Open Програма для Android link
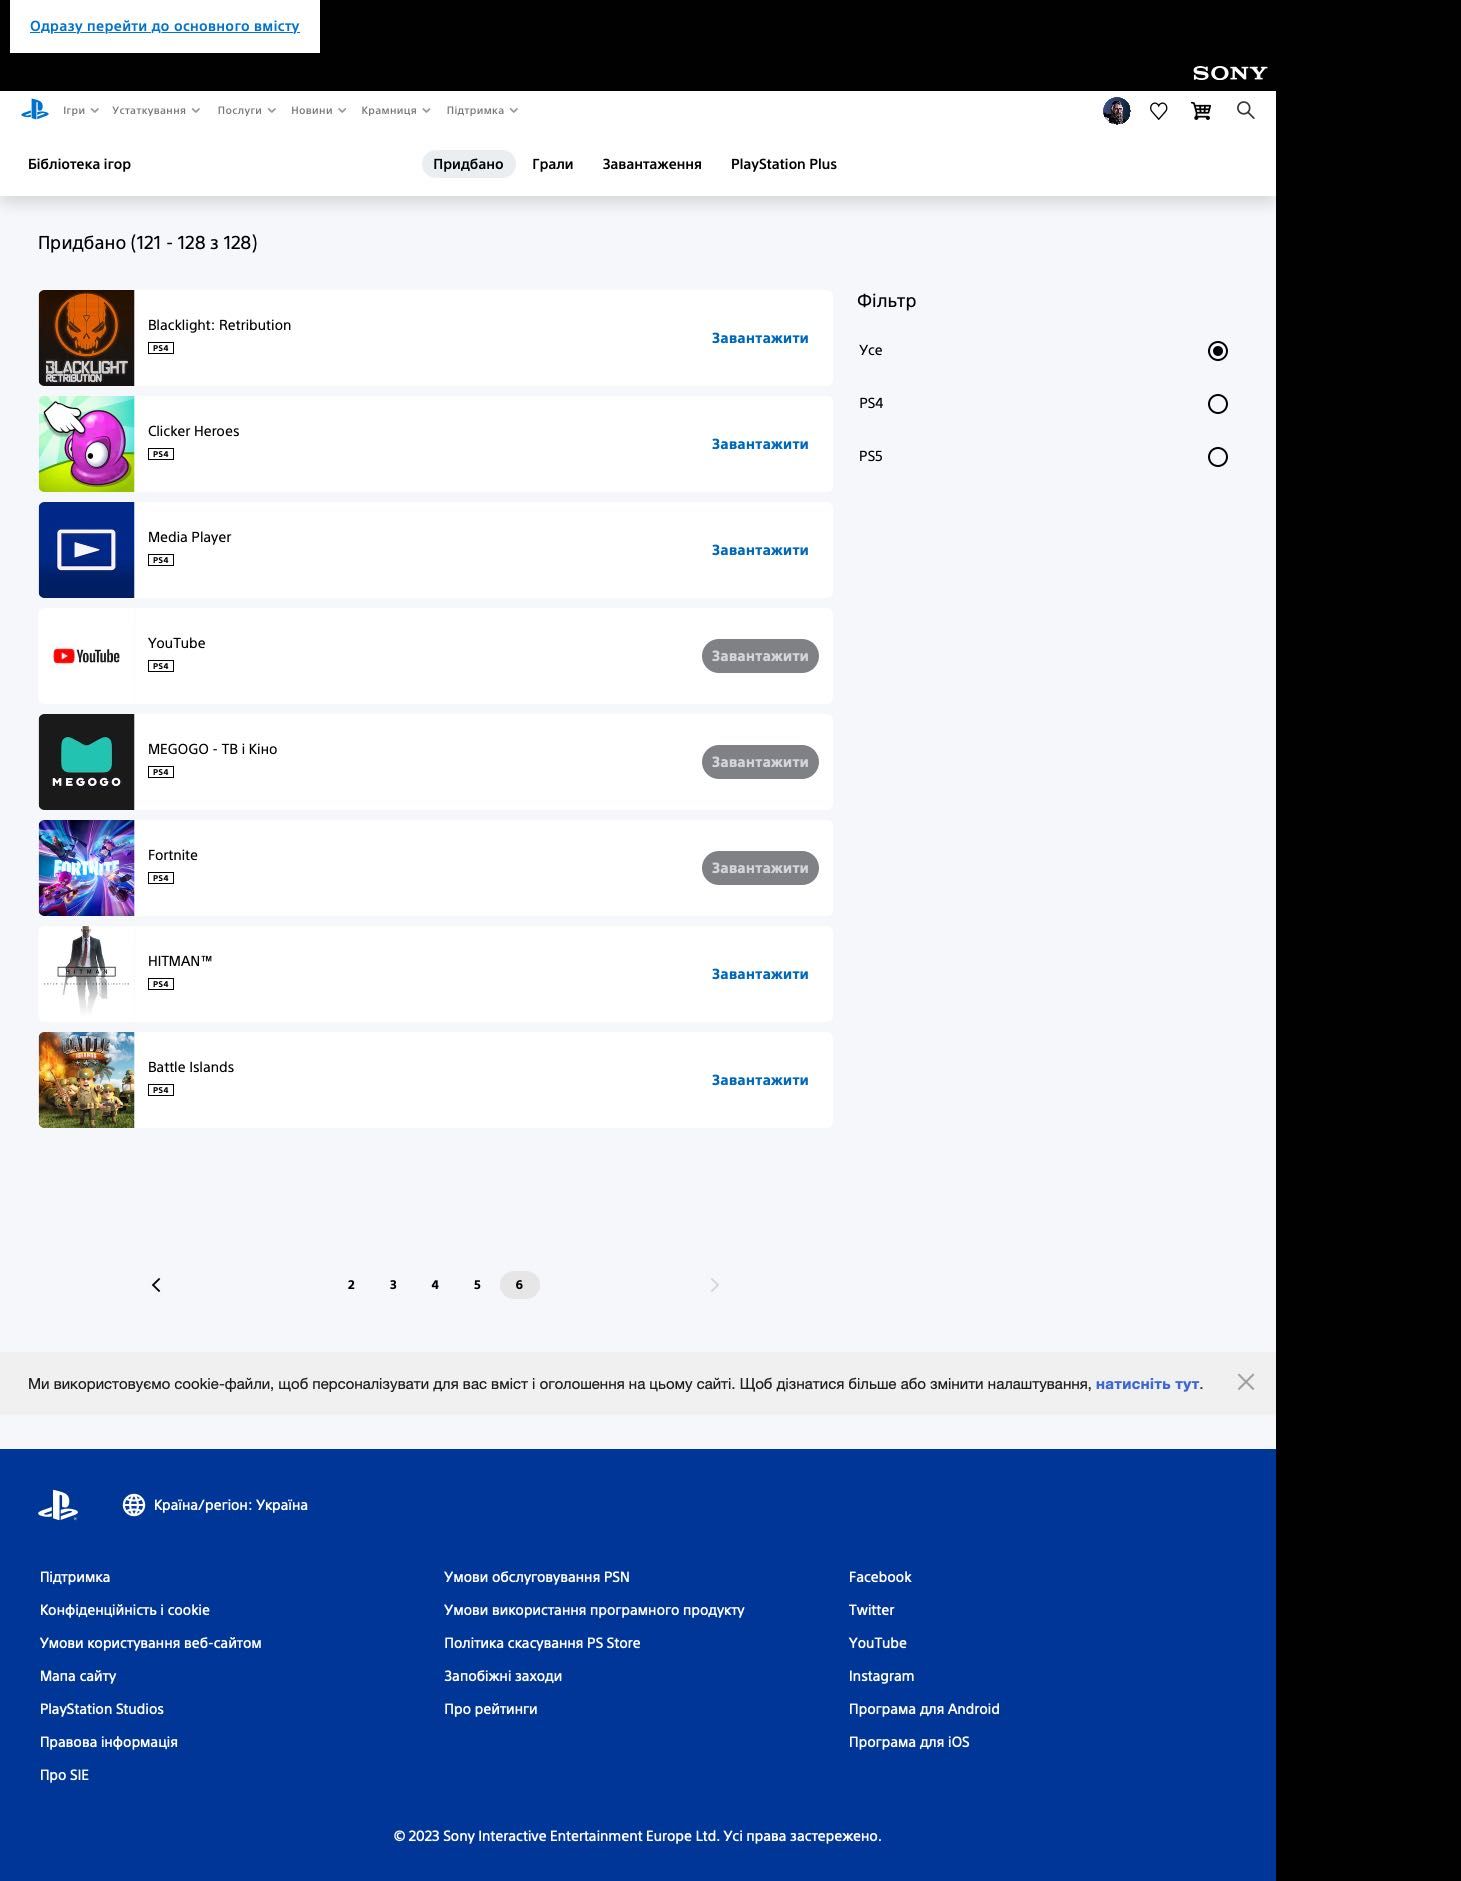 coord(924,1709)
